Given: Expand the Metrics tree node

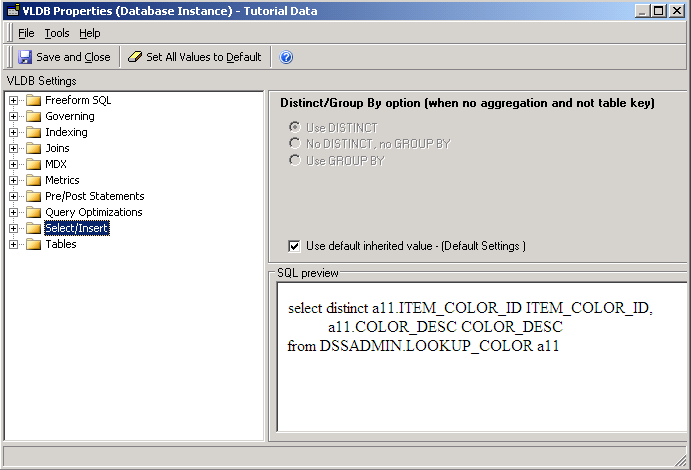Looking at the screenshot, I should point(13,180).
